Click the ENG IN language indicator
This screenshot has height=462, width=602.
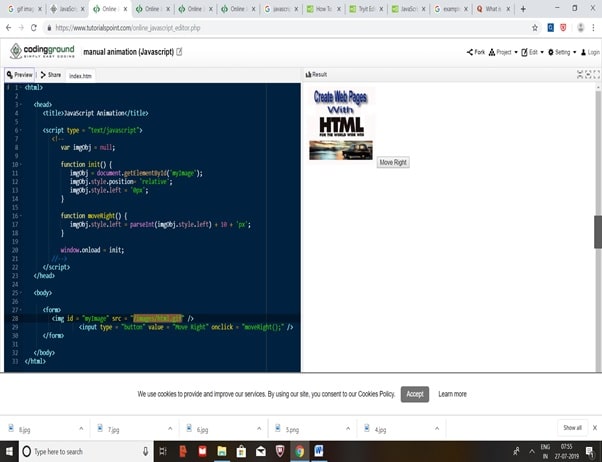point(545,452)
